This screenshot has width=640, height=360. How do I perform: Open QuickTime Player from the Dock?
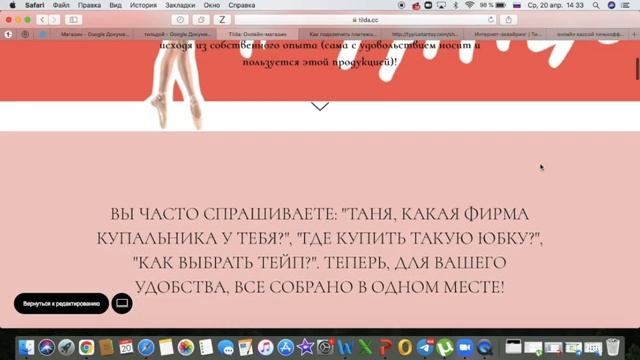tap(485, 348)
